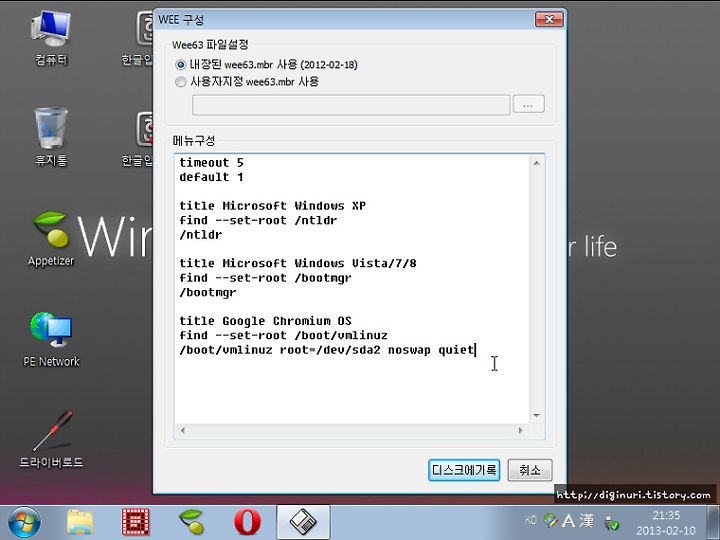Screen dimensions: 720x540
Task: Launch the Opera browser taskbar icon
Action: [247, 523]
